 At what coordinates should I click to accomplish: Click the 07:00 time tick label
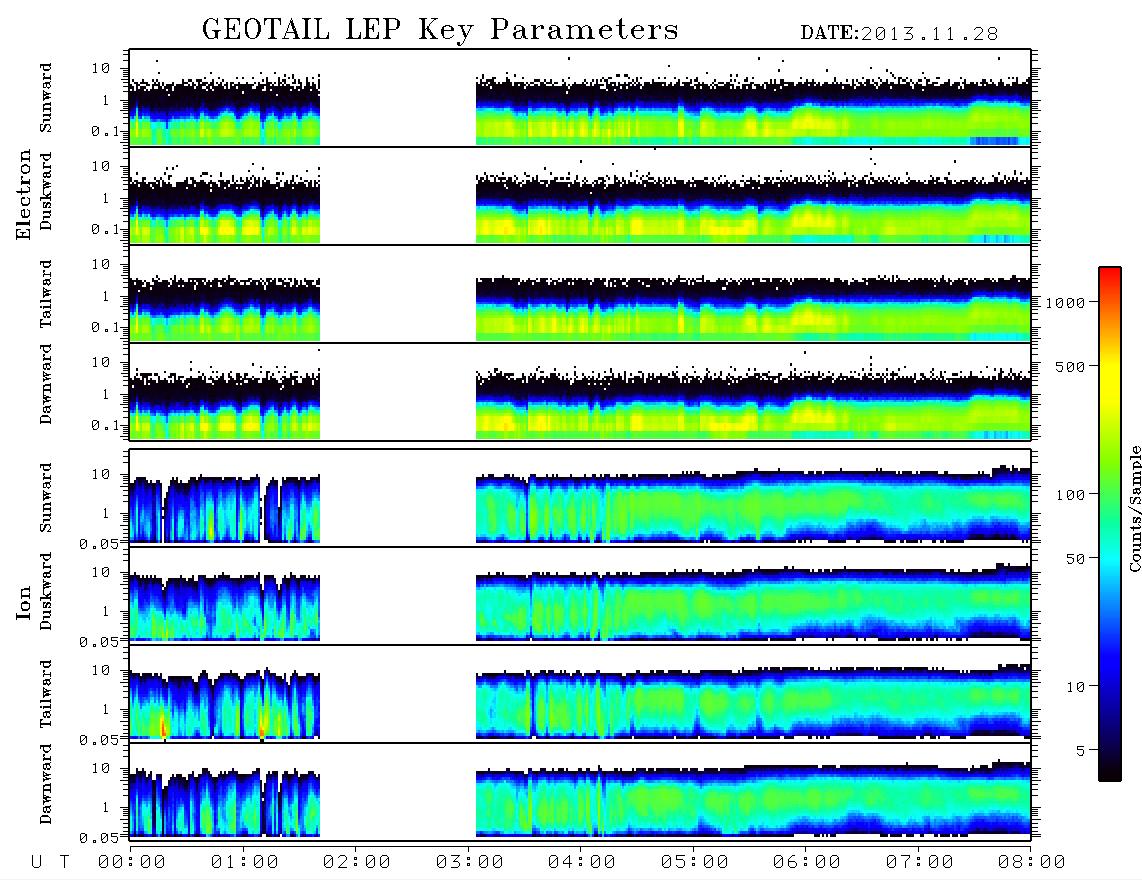920,863
